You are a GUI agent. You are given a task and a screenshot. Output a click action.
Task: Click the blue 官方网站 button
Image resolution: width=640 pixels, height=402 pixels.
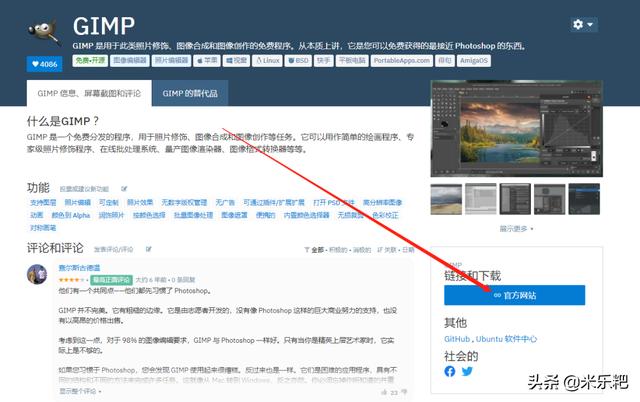(514, 295)
